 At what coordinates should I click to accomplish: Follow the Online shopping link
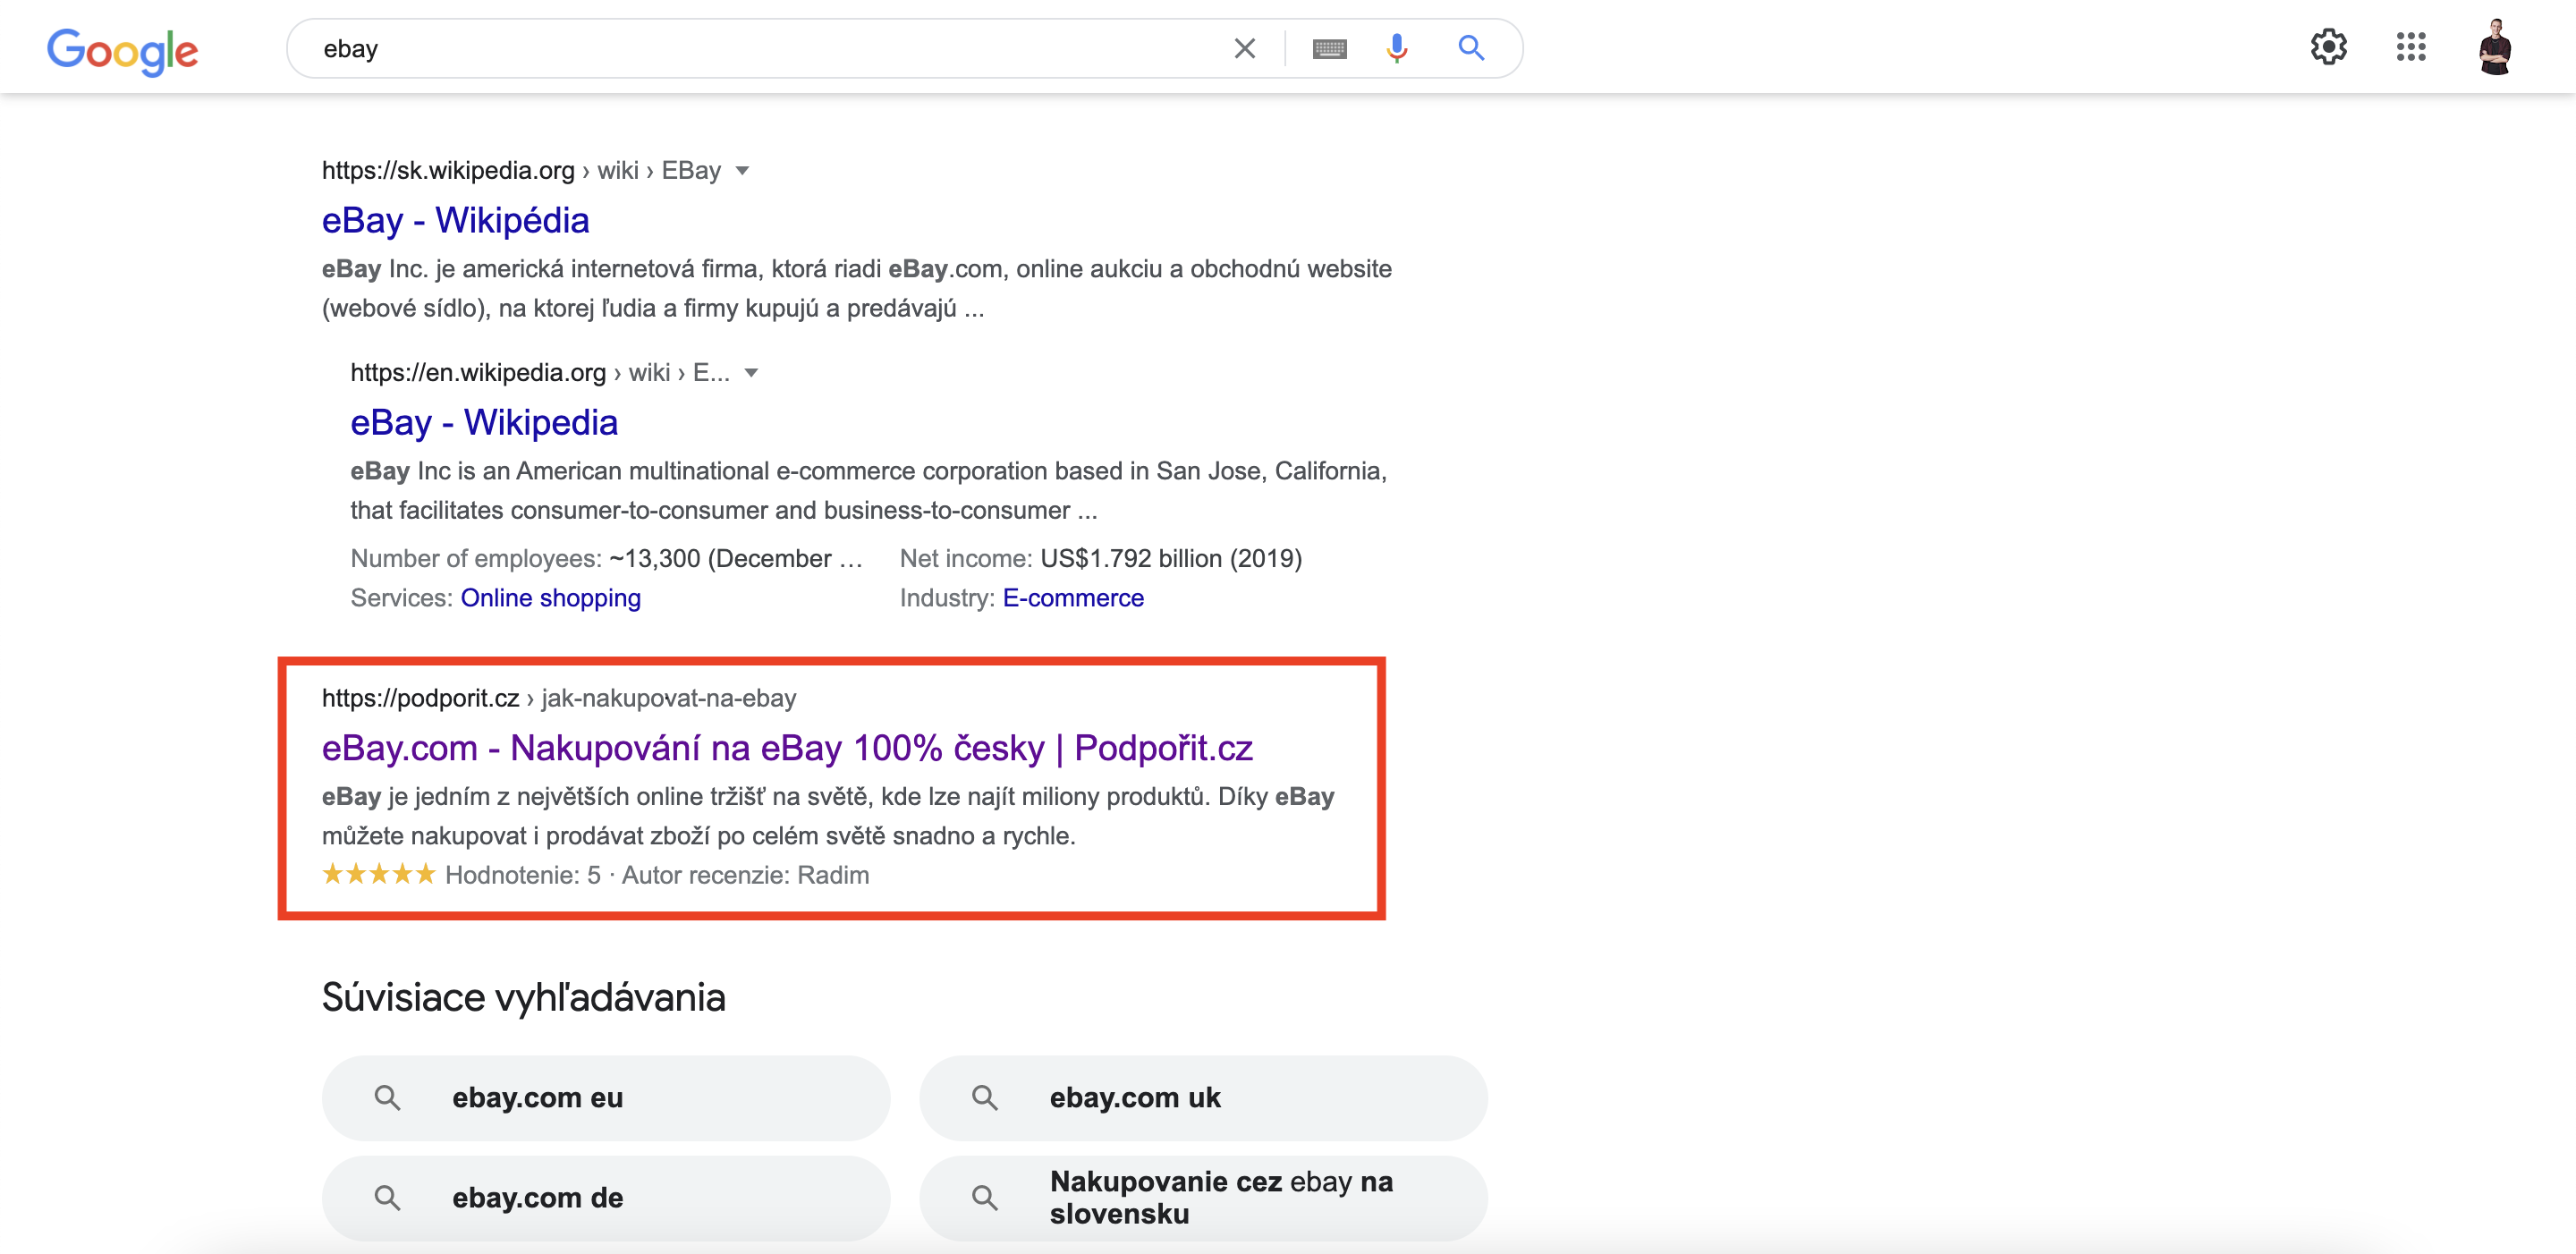coord(550,598)
